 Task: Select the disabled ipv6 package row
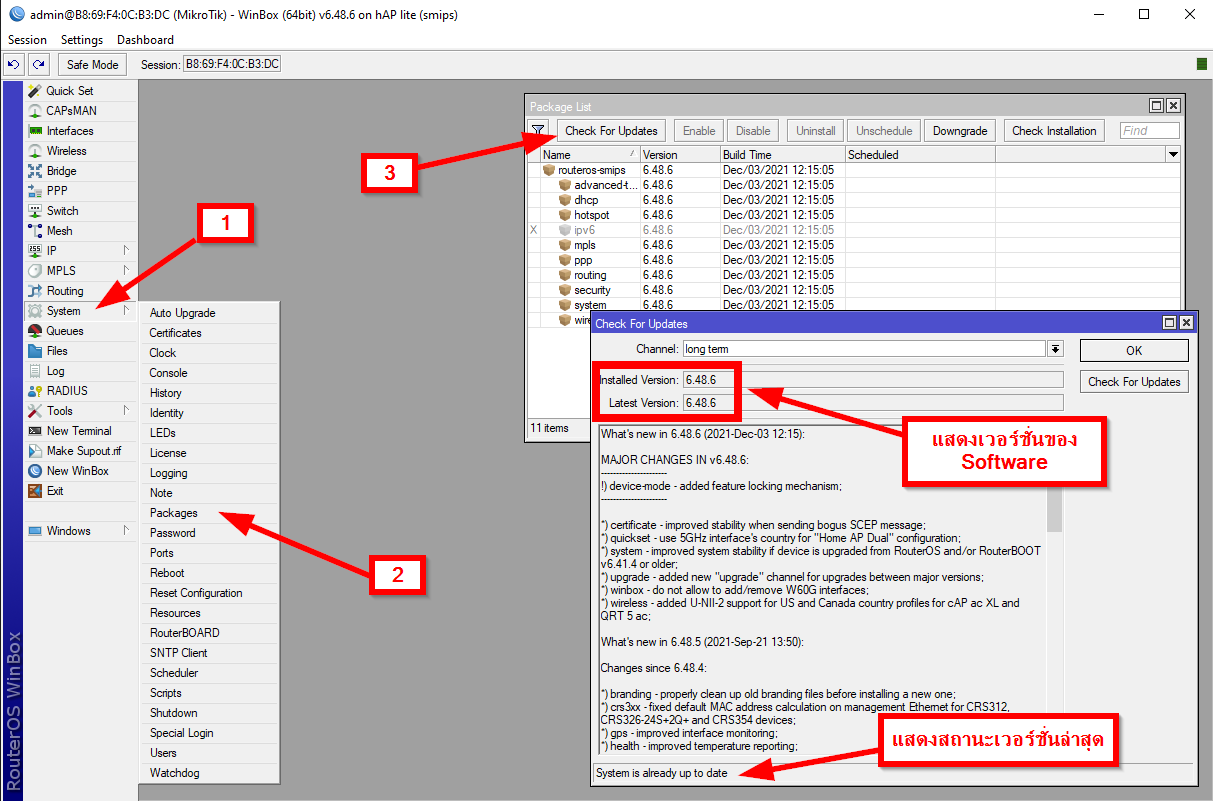[x=853, y=230]
